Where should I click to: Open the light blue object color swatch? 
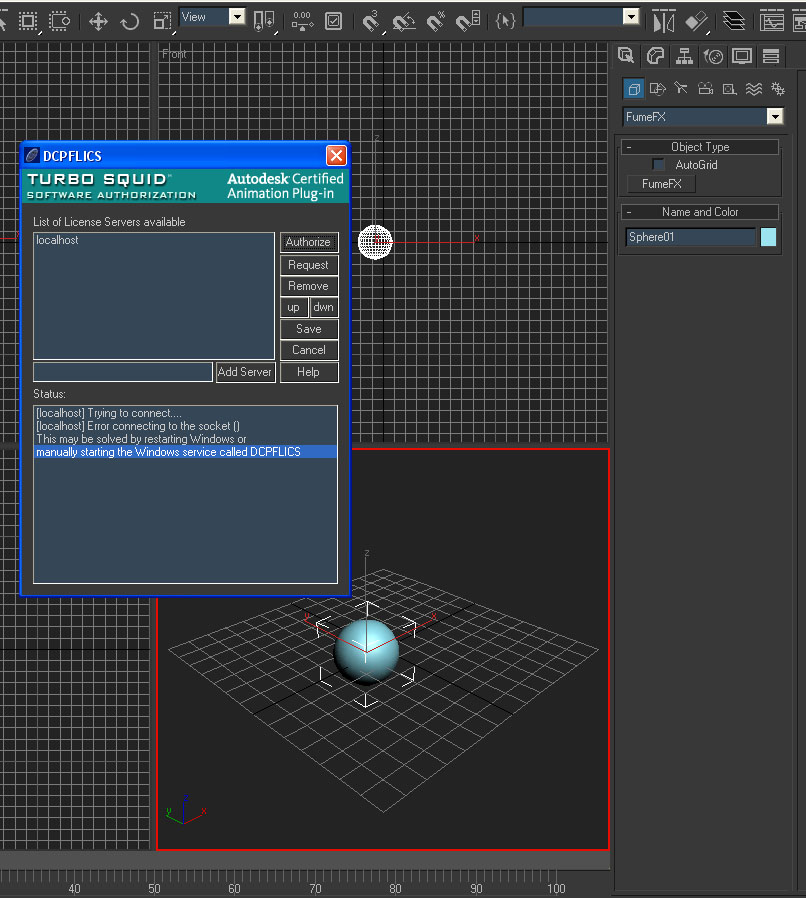[x=768, y=237]
